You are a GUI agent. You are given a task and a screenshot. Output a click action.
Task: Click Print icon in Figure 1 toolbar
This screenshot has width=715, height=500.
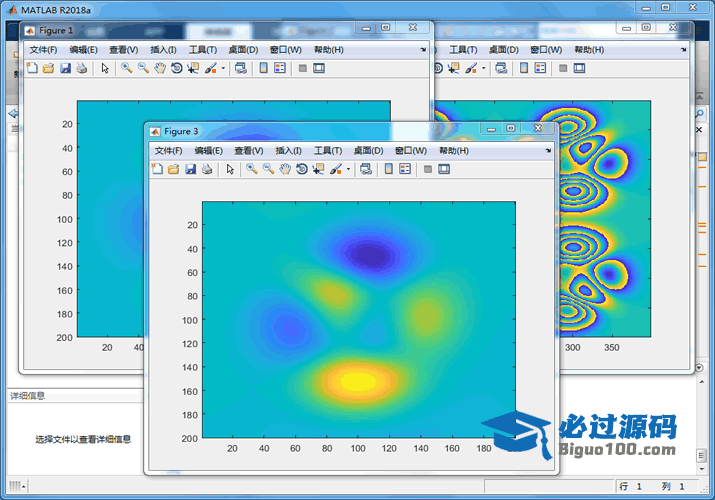[81, 68]
